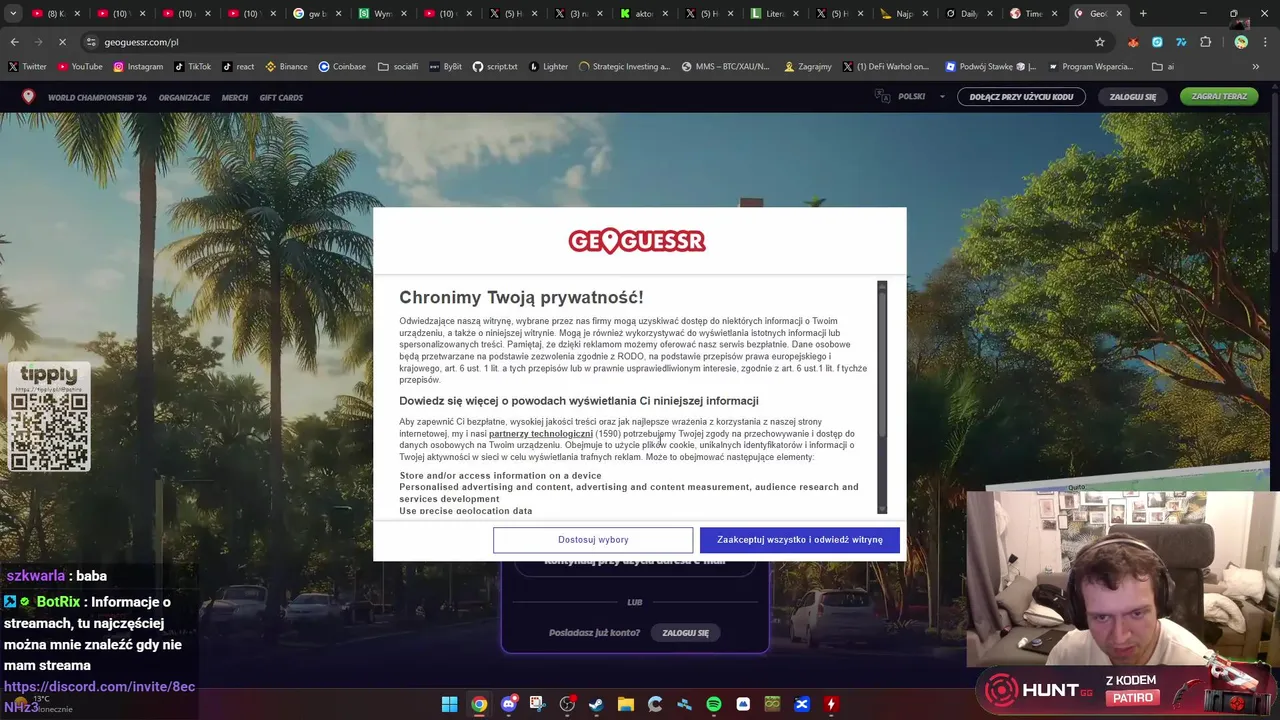Open the Extensions puzzle icon
This screenshot has width=1280, height=720.
[1205, 42]
